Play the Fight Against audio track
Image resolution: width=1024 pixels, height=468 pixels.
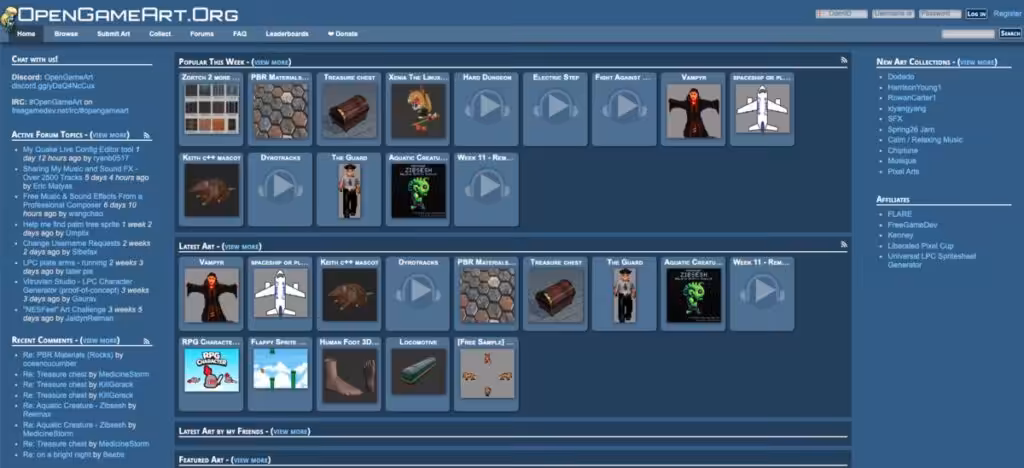point(625,107)
